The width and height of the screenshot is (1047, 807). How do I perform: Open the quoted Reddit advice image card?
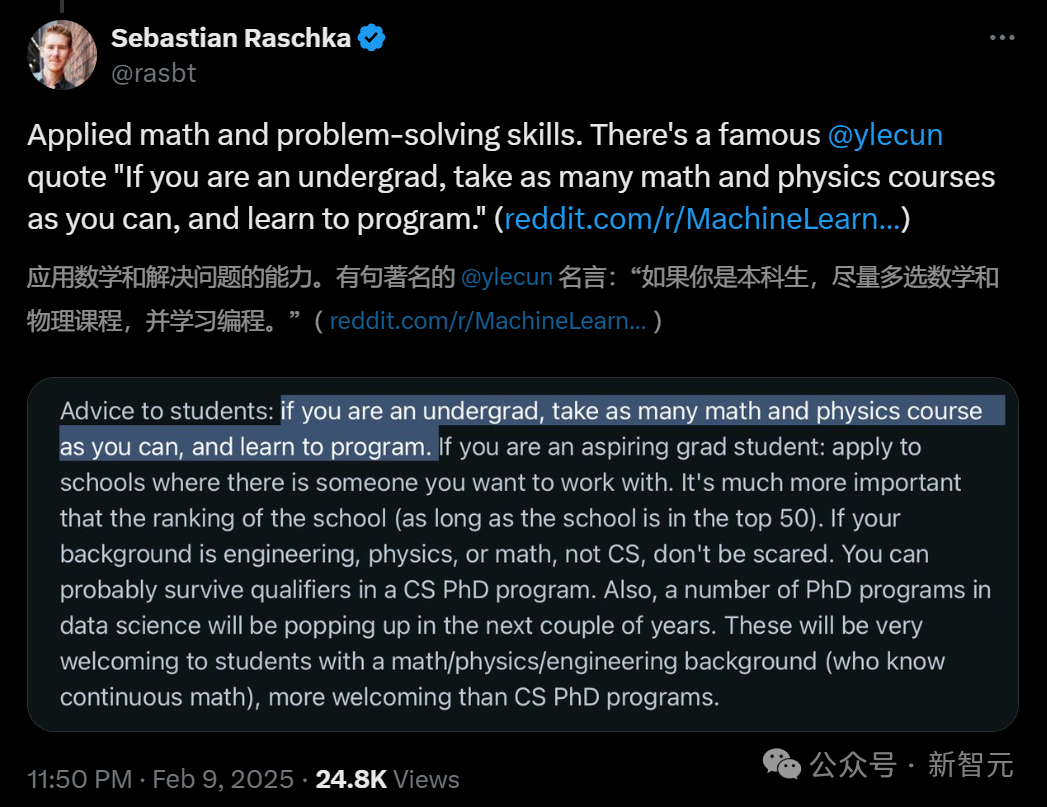point(523,554)
